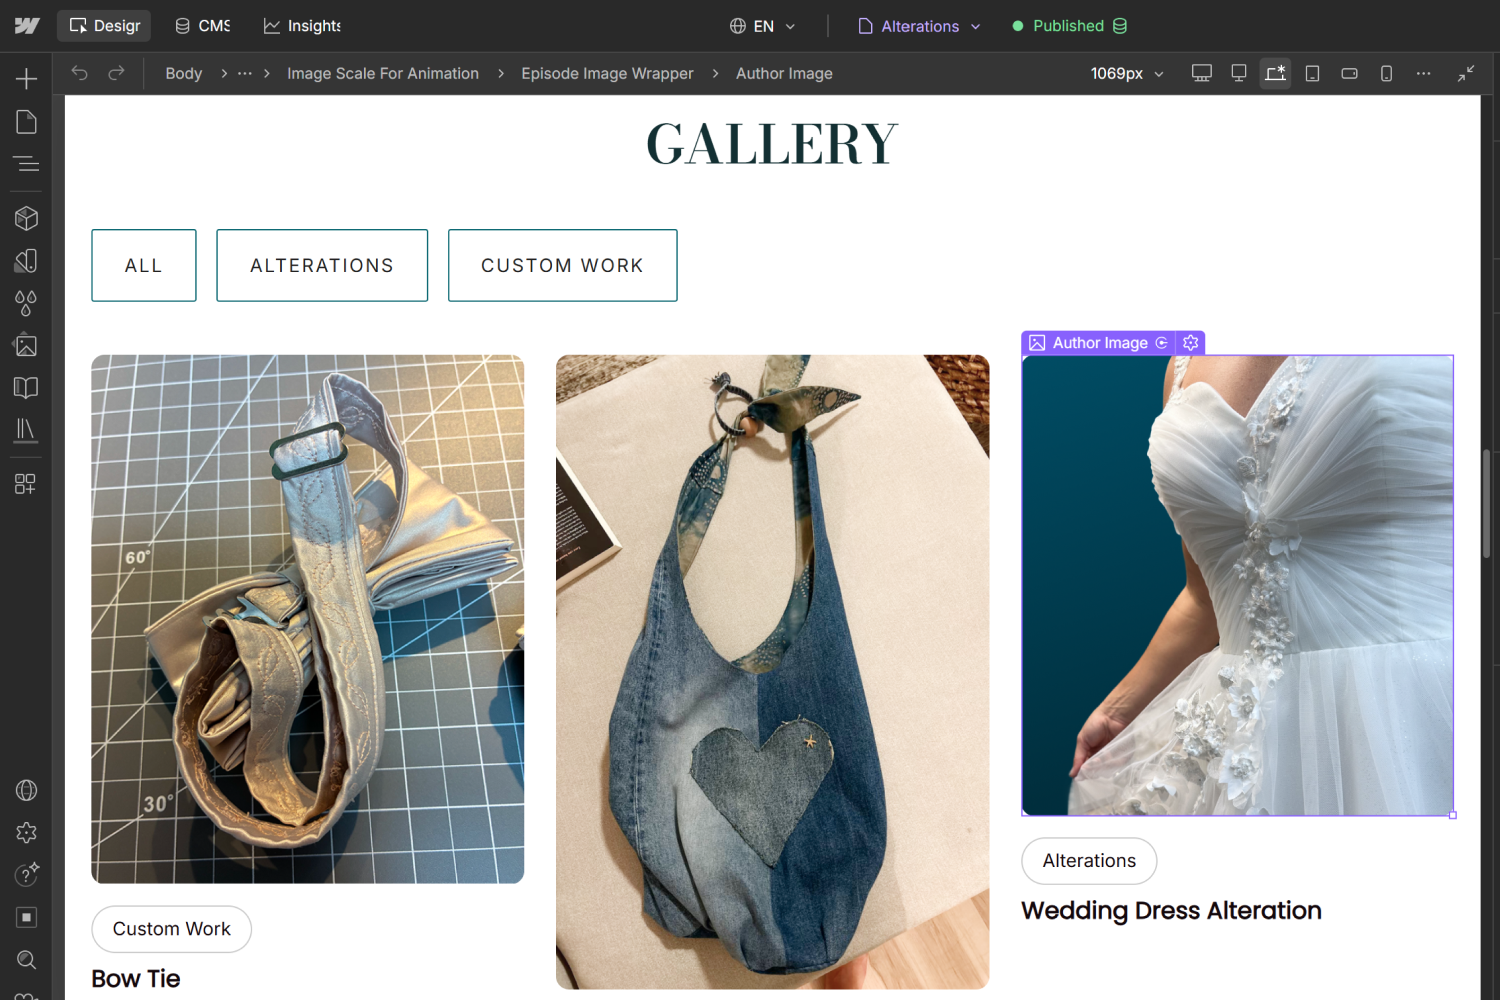Open the EN locale dropdown
This screenshot has height=1000, width=1500.
click(x=762, y=26)
